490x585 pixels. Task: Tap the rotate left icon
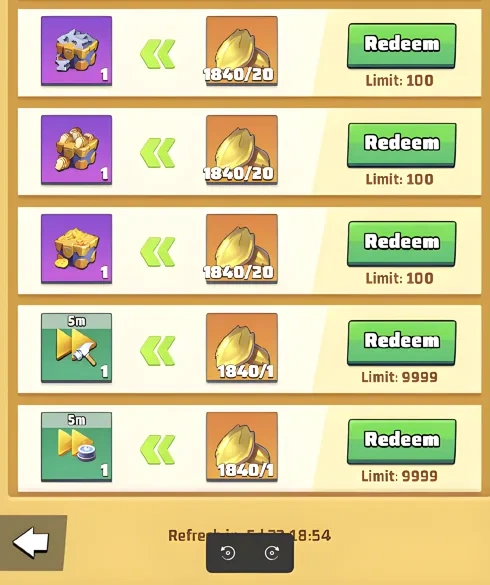228,553
